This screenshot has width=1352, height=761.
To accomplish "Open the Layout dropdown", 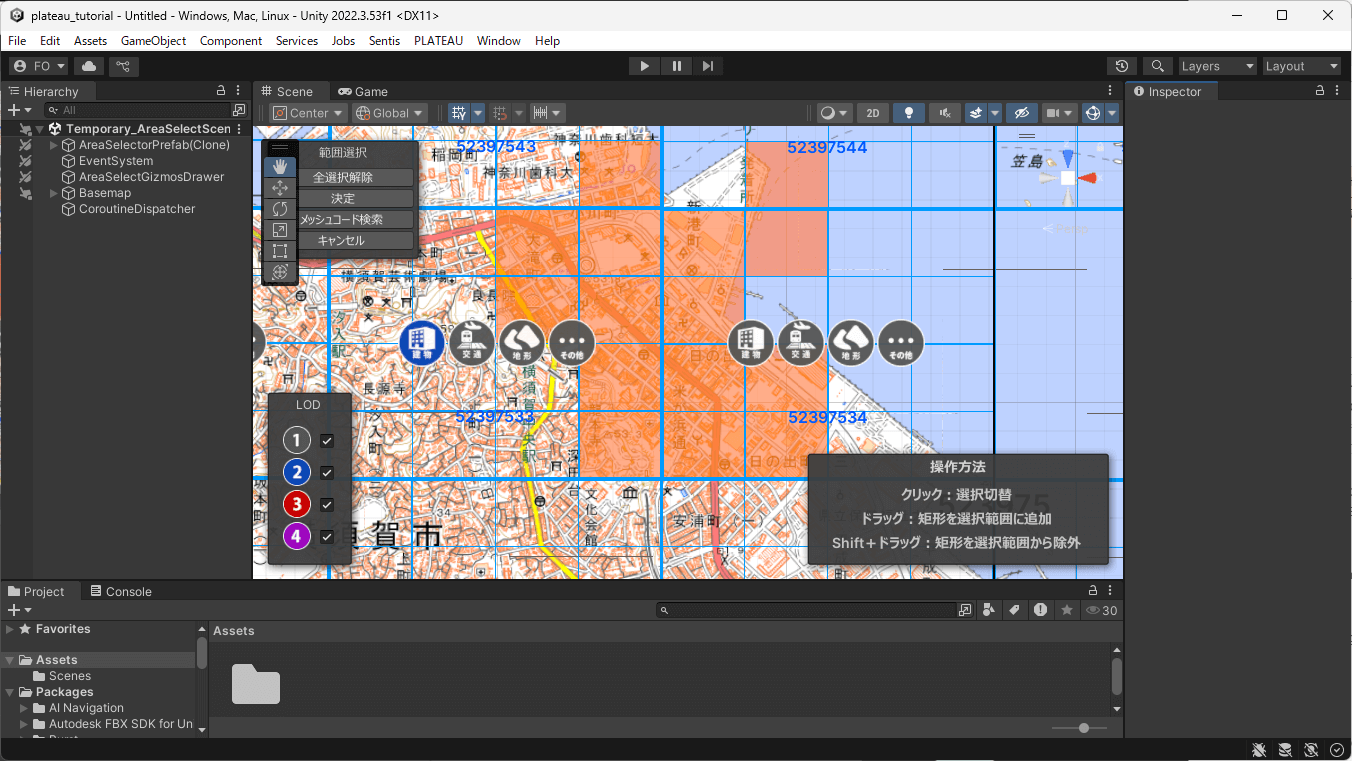I will tap(1301, 66).
